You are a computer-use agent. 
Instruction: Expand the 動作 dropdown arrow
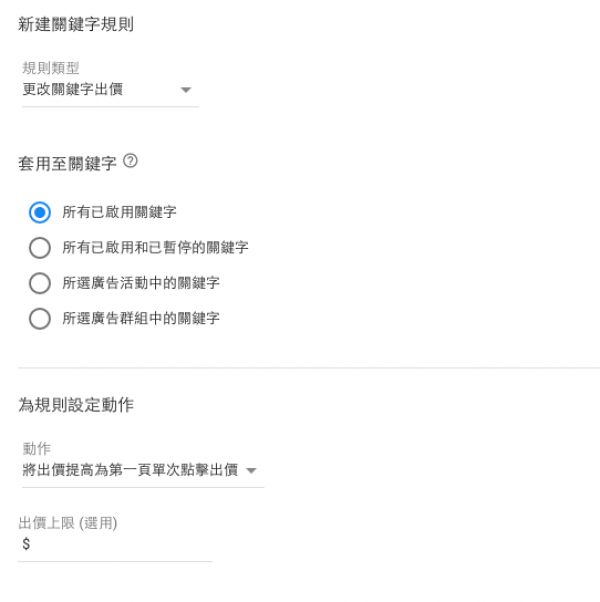pos(251,470)
